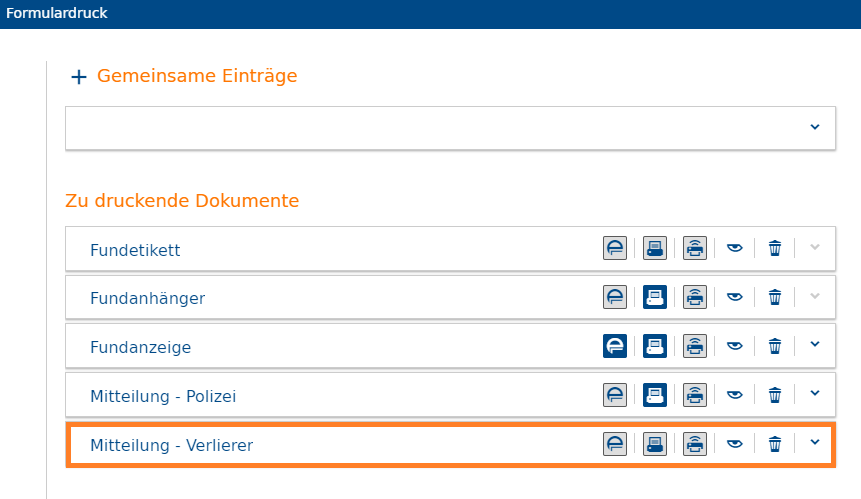This screenshot has height=499, width=861.
Task: Preview Mitteilung - Polizei with the eye icon
Action: tap(735, 395)
